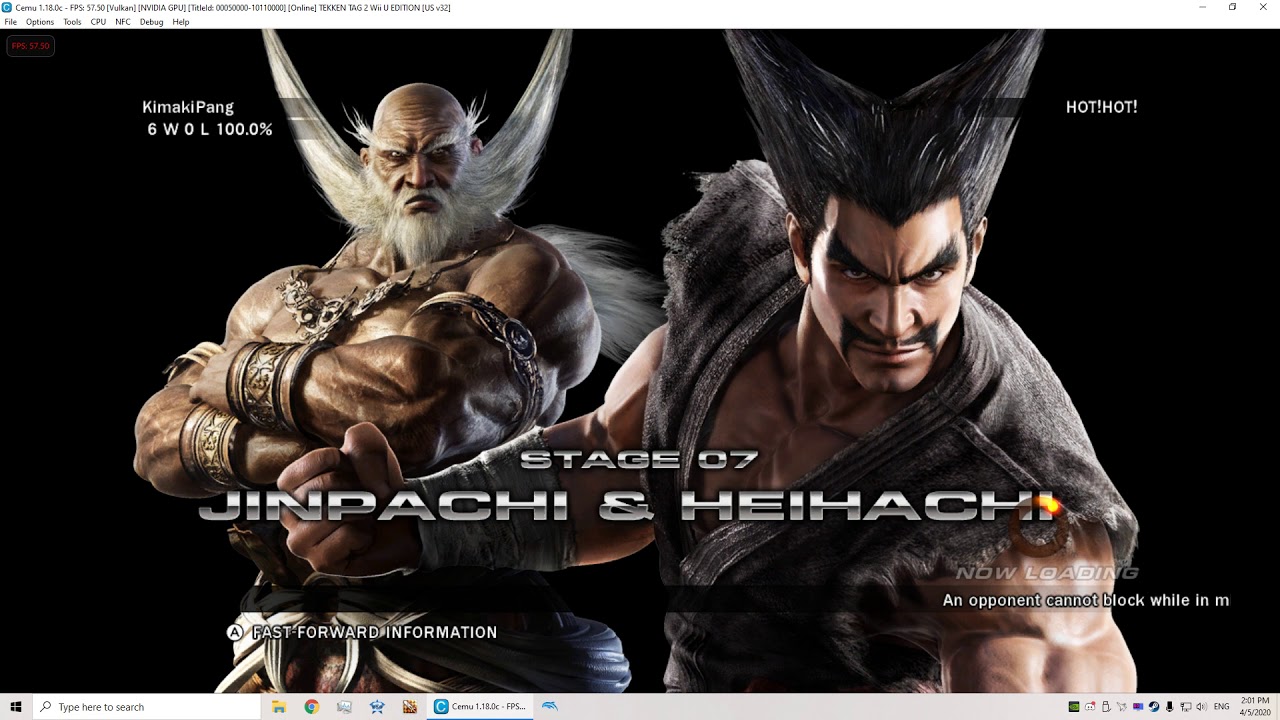Open the volume control tray icon
Image resolution: width=1280 pixels, height=720 pixels.
point(1202,707)
